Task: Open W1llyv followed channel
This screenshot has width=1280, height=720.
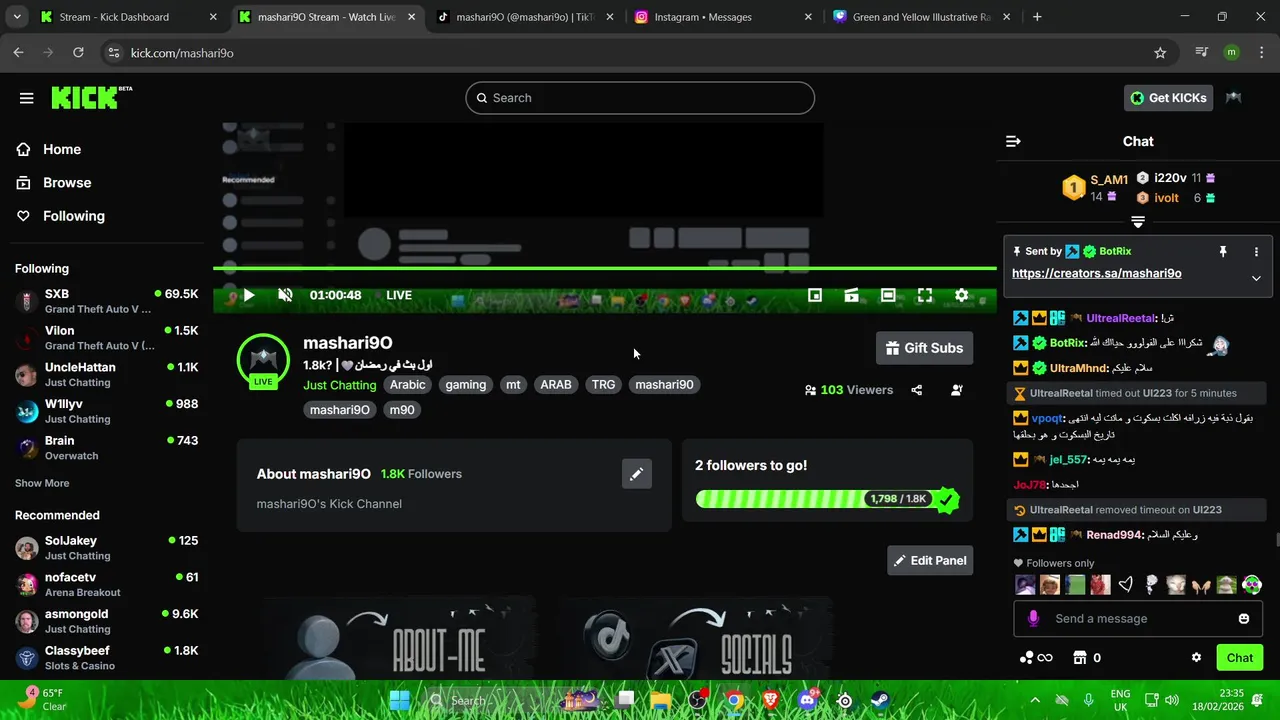Action: (107, 411)
